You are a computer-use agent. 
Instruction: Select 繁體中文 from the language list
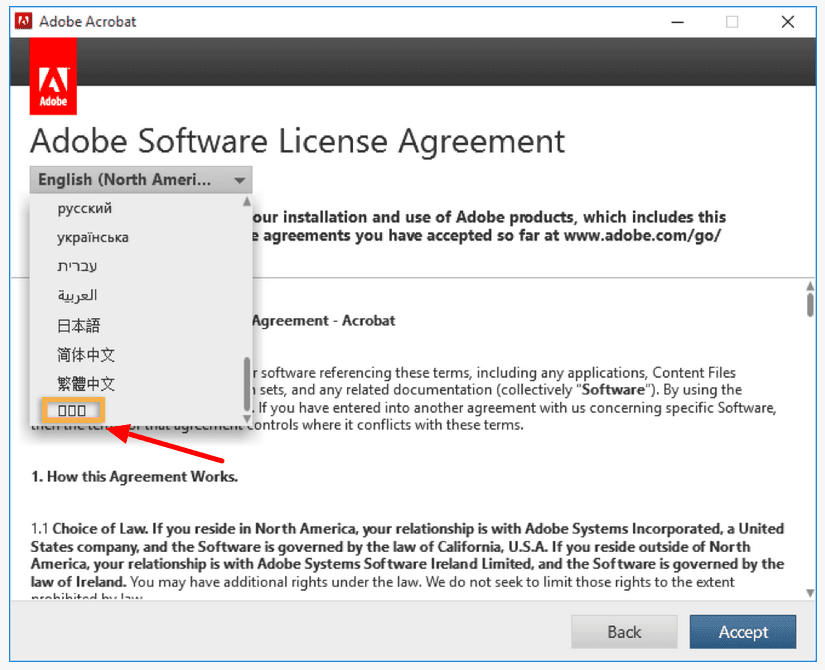pos(86,384)
